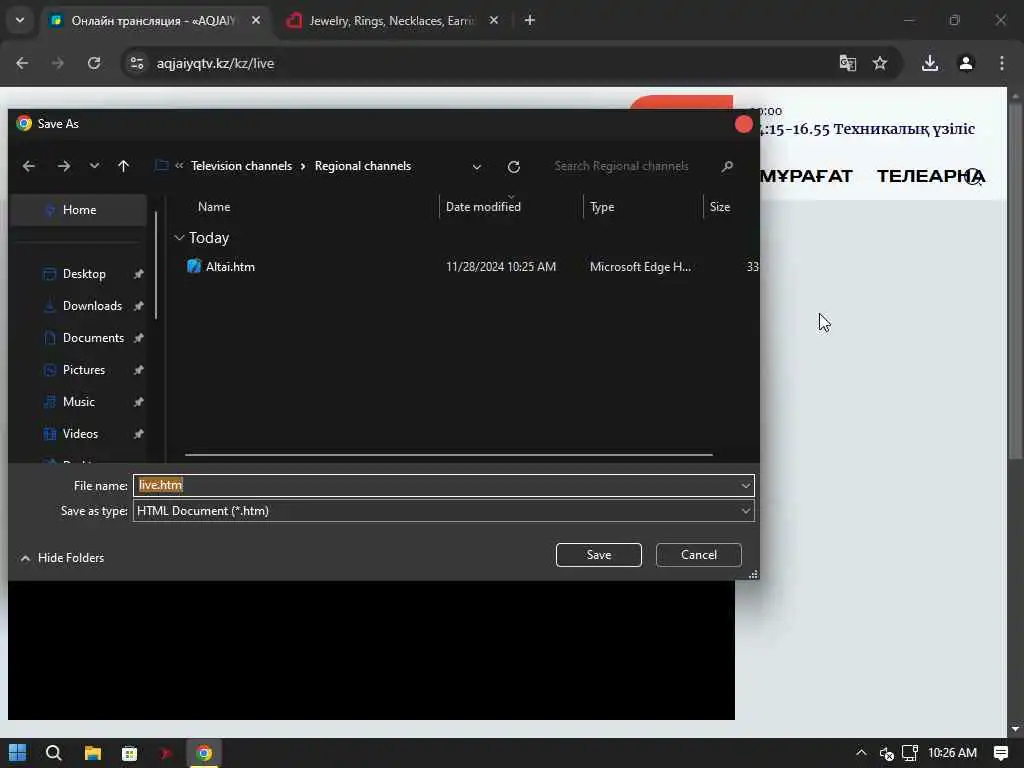Open the Windows Start menu
This screenshot has width=1024, height=768.
(x=18, y=753)
